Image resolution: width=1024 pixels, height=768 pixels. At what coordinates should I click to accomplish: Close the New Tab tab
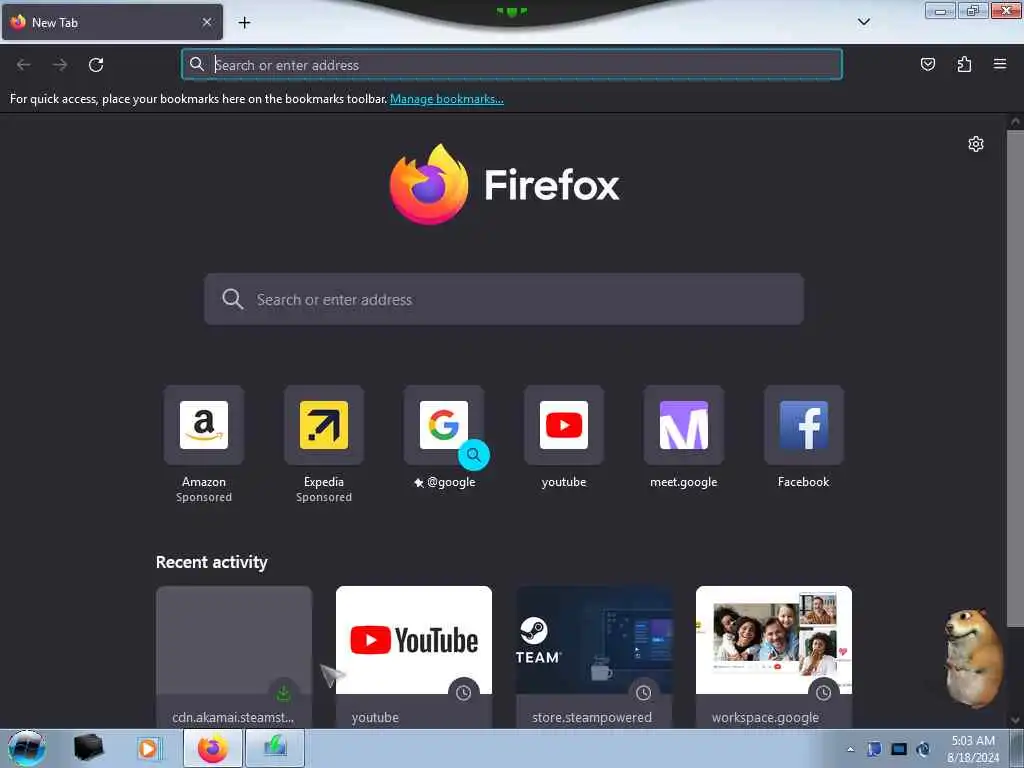pyautogui.click(x=206, y=22)
